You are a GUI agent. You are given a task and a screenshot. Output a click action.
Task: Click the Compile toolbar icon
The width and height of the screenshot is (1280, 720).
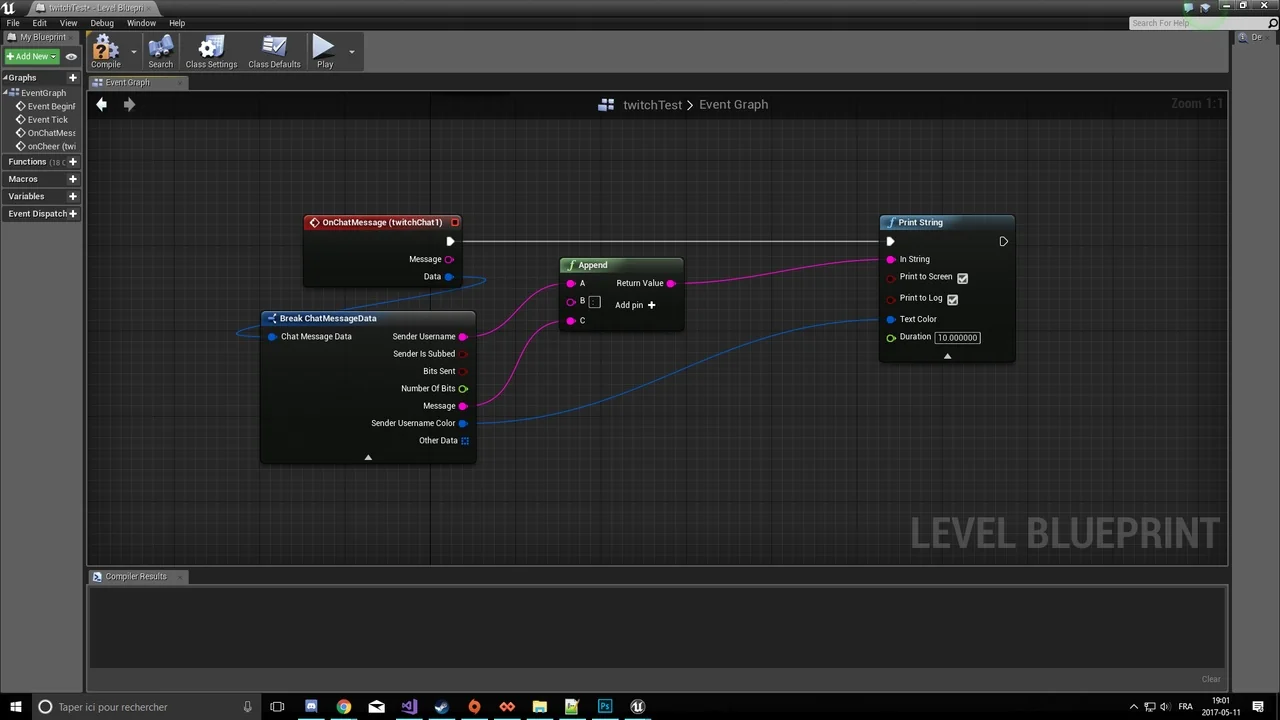click(x=105, y=51)
